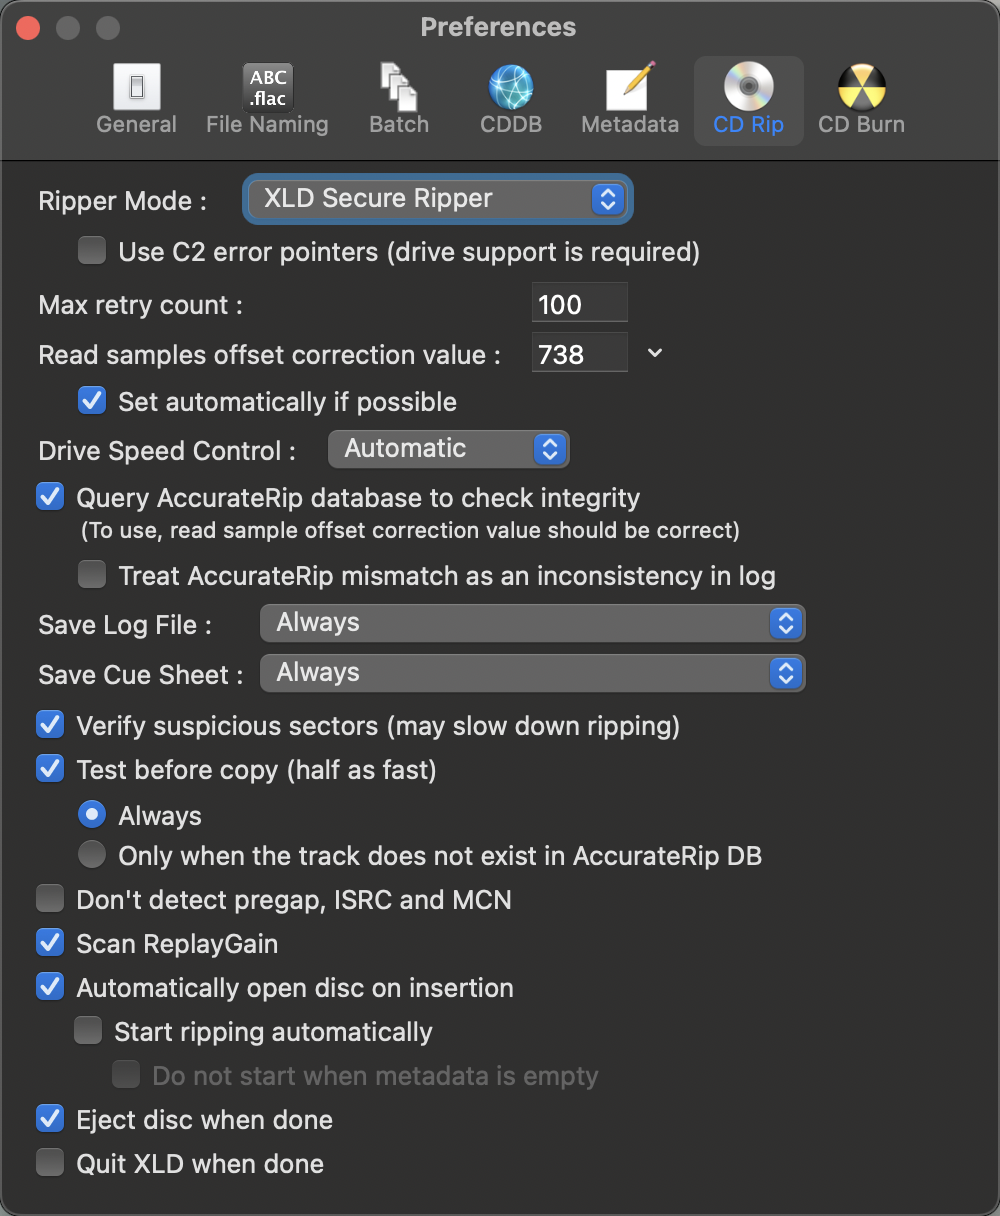Expand the Drive Speed Control dropdown
Image resolution: width=1000 pixels, height=1216 pixels.
(448, 449)
